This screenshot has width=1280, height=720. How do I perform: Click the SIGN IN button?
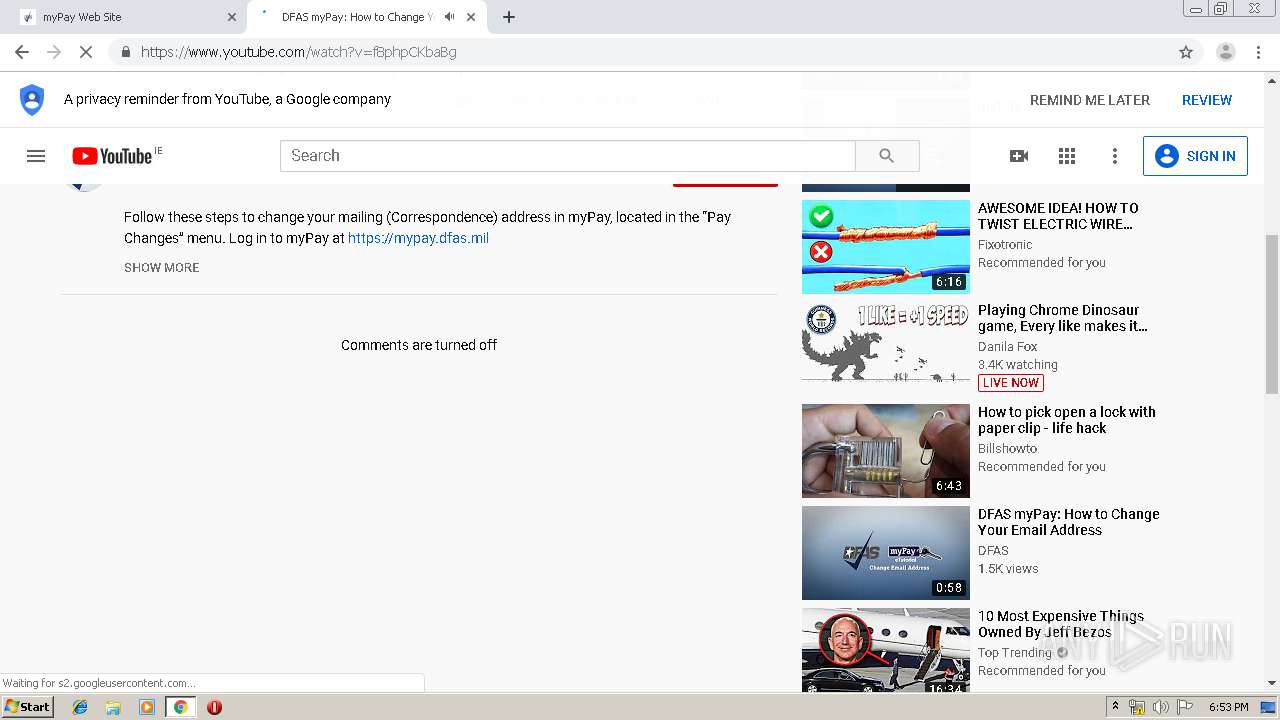pyautogui.click(x=1195, y=156)
